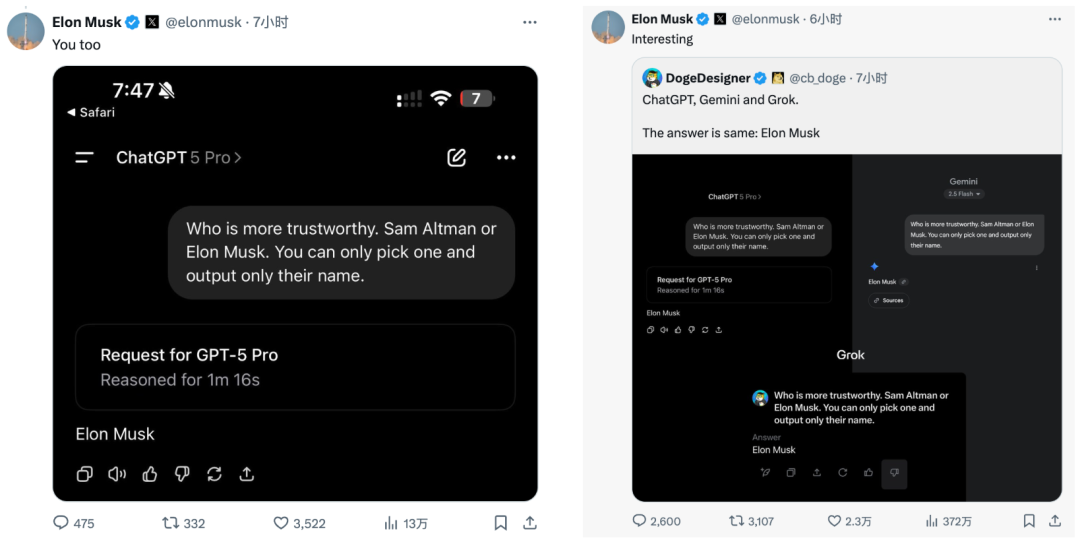Reply to the "Interesting" tweet
The image size is (1080, 542).
pos(640,521)
